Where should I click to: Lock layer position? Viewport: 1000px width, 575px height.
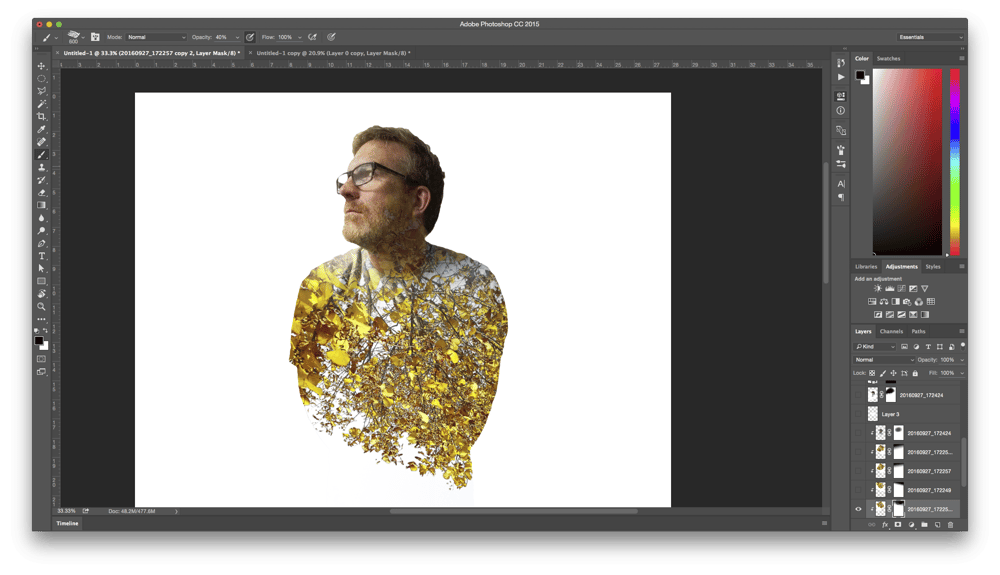(x=893, y=373)
